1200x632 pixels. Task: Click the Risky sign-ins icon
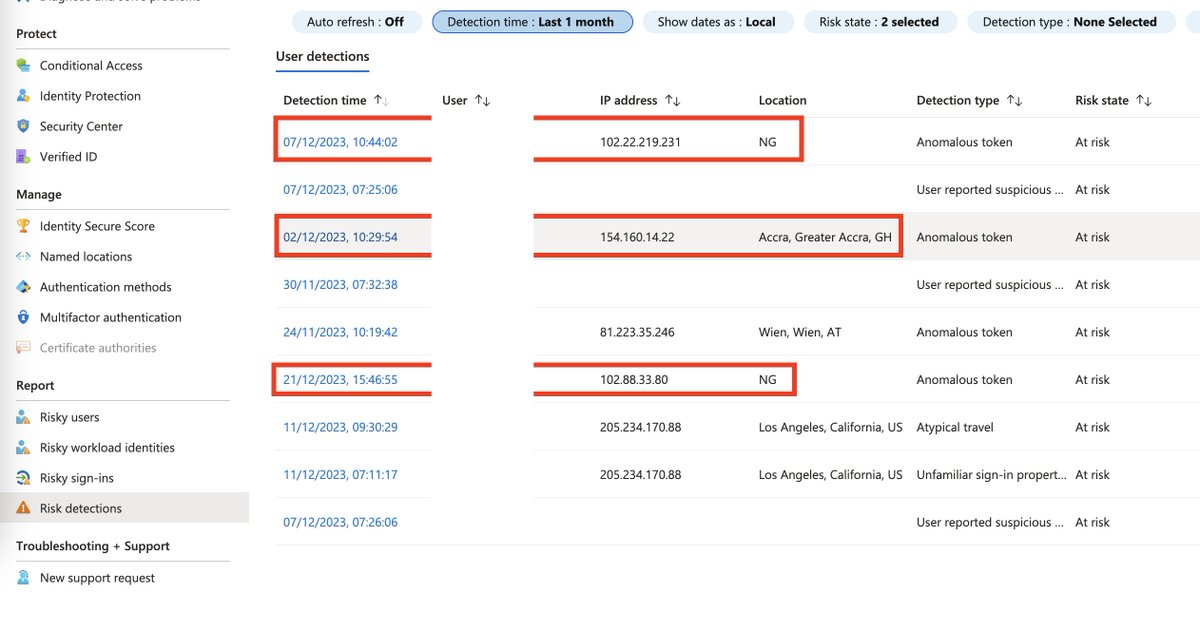point(24,478)
